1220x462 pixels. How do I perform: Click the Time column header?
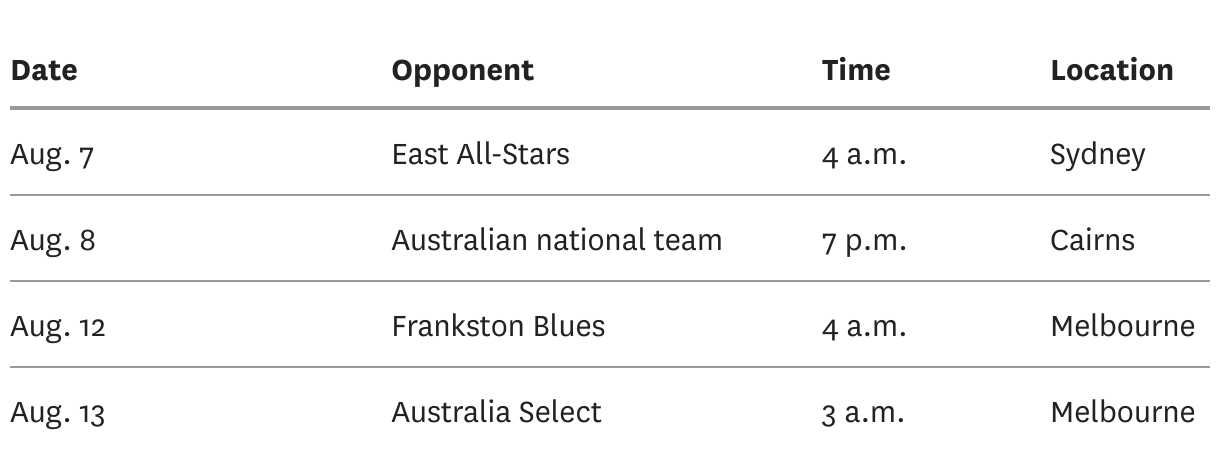[856, 70]
